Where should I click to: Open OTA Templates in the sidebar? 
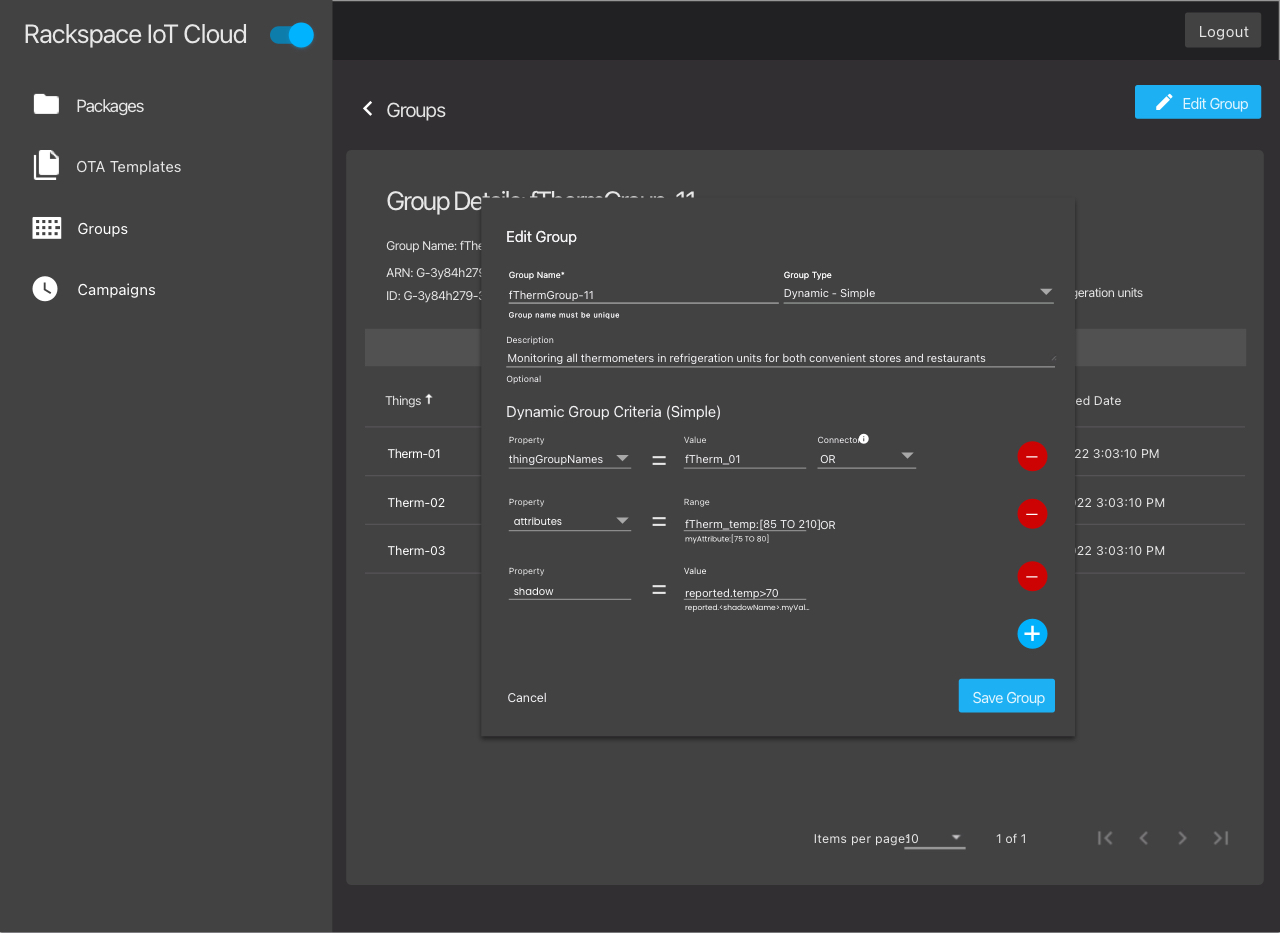click(128, 167)
